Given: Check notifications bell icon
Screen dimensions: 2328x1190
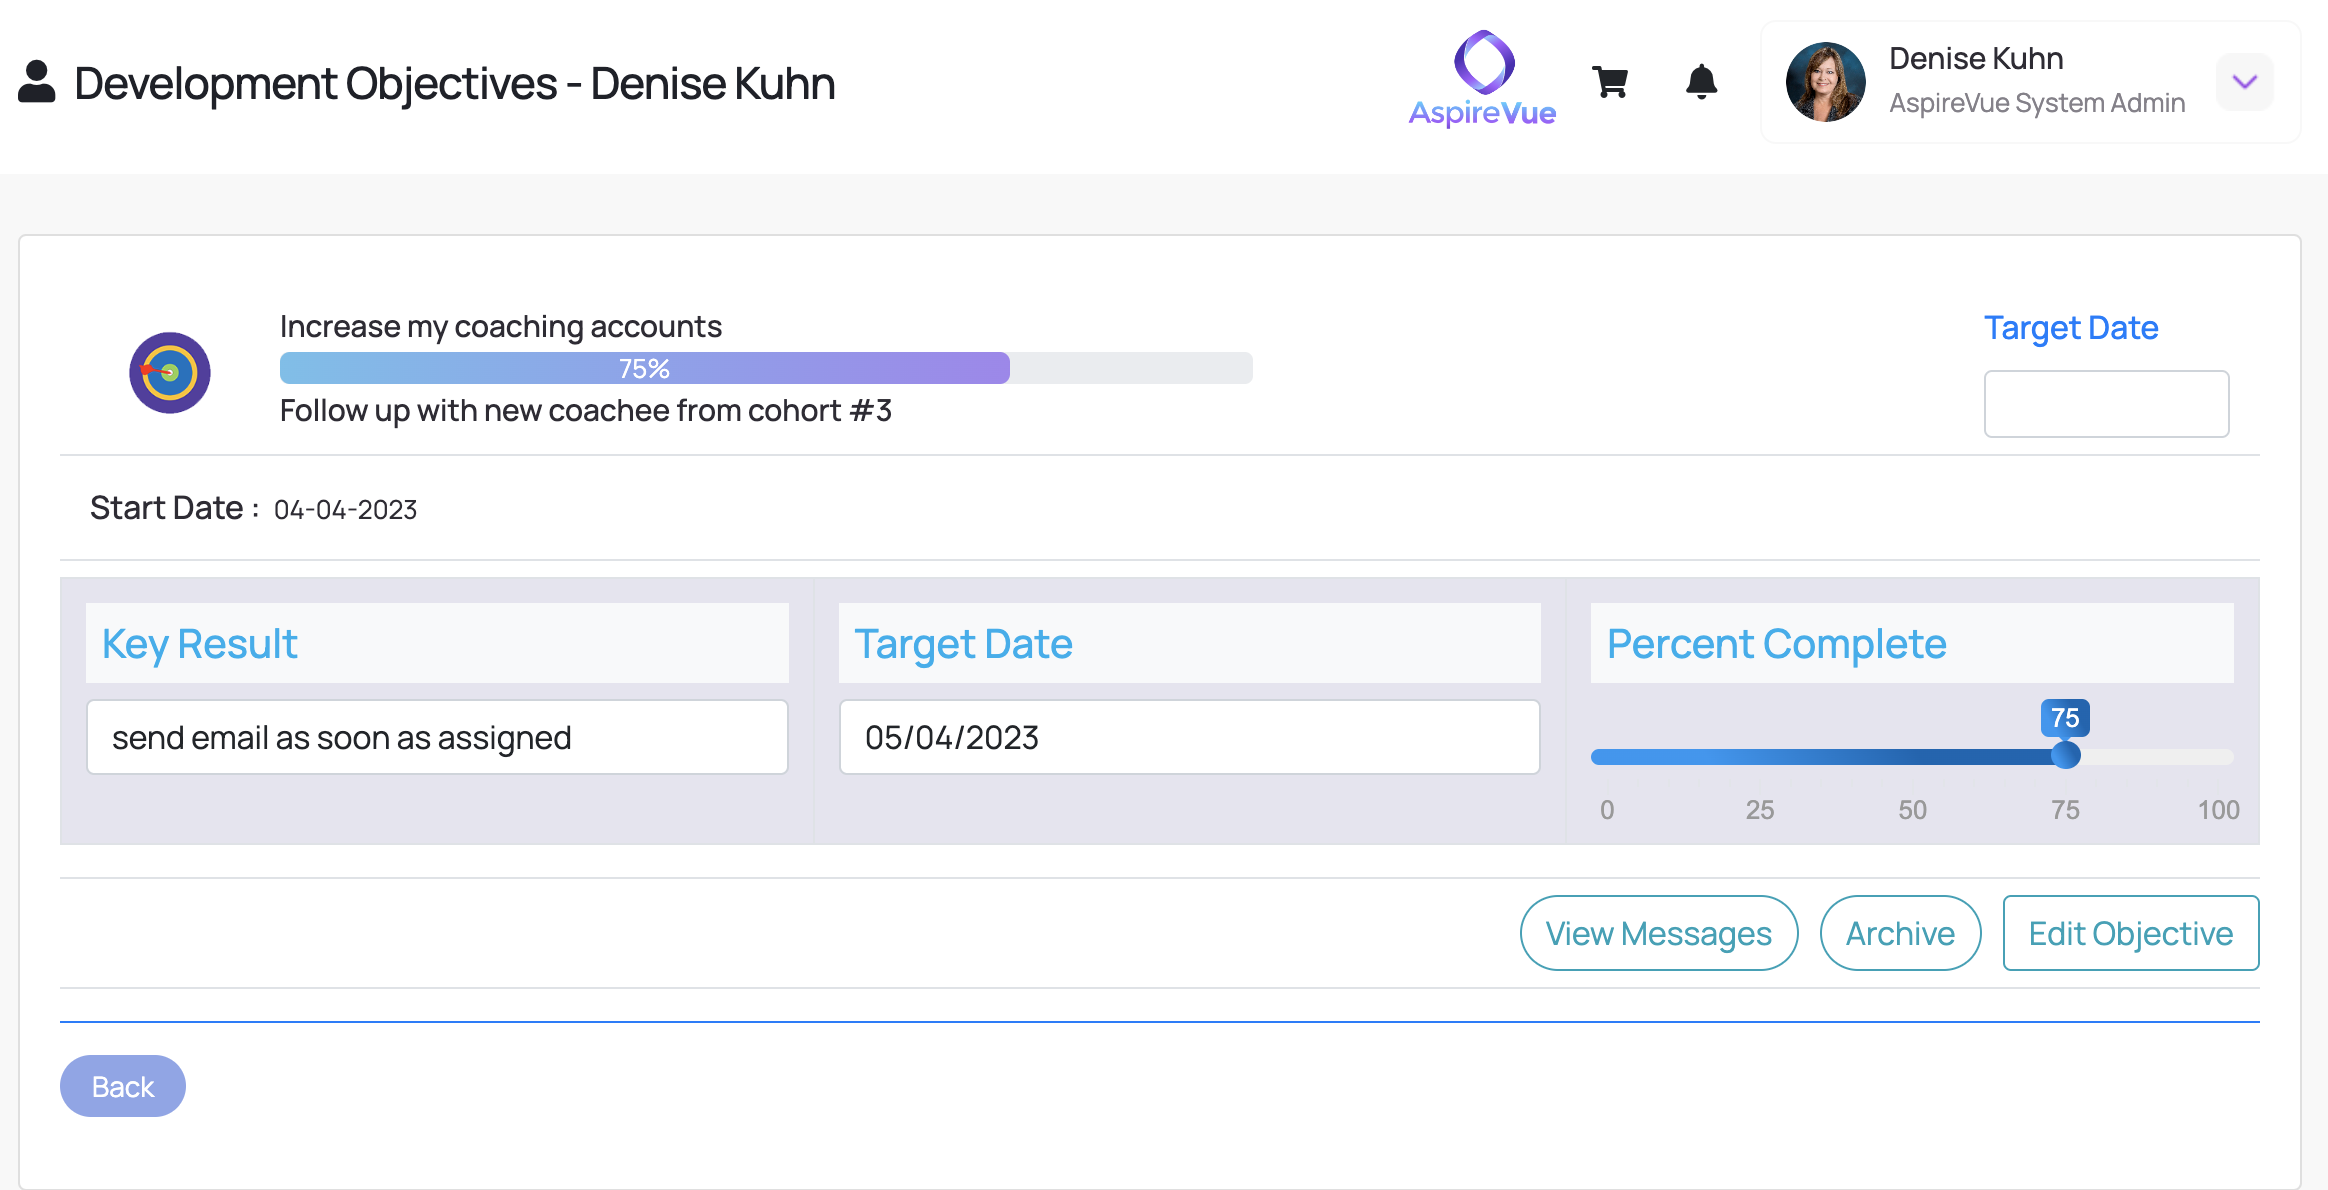Looking at the screenshot, I should click(x=1701, y=82).
